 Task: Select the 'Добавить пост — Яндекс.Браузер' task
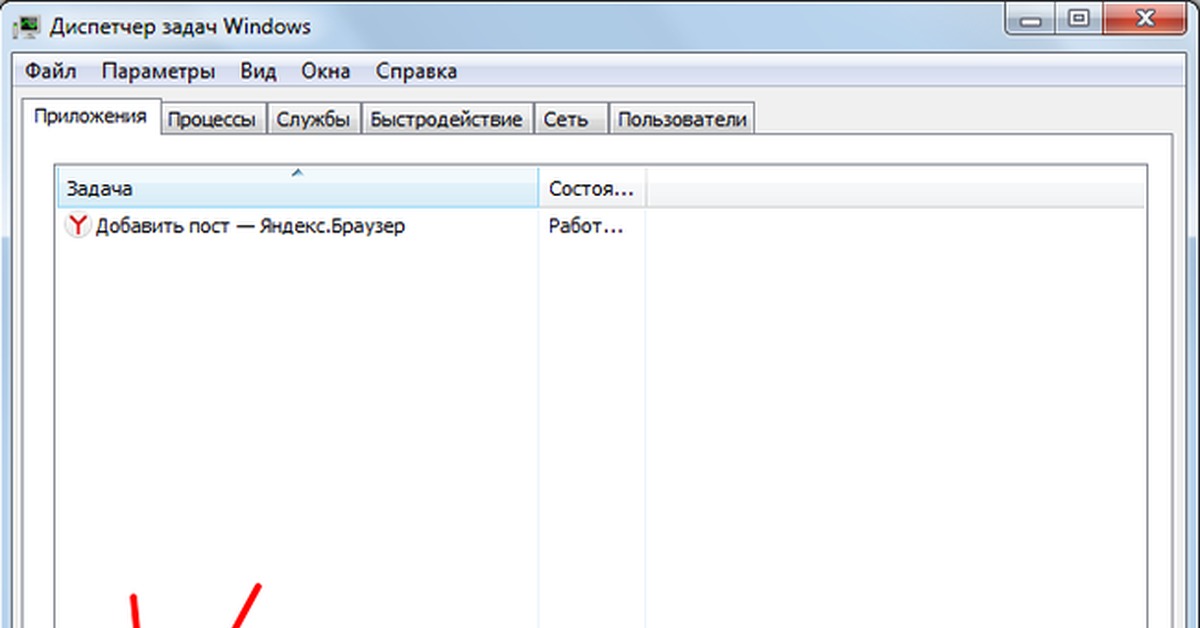tap(250, 226)
